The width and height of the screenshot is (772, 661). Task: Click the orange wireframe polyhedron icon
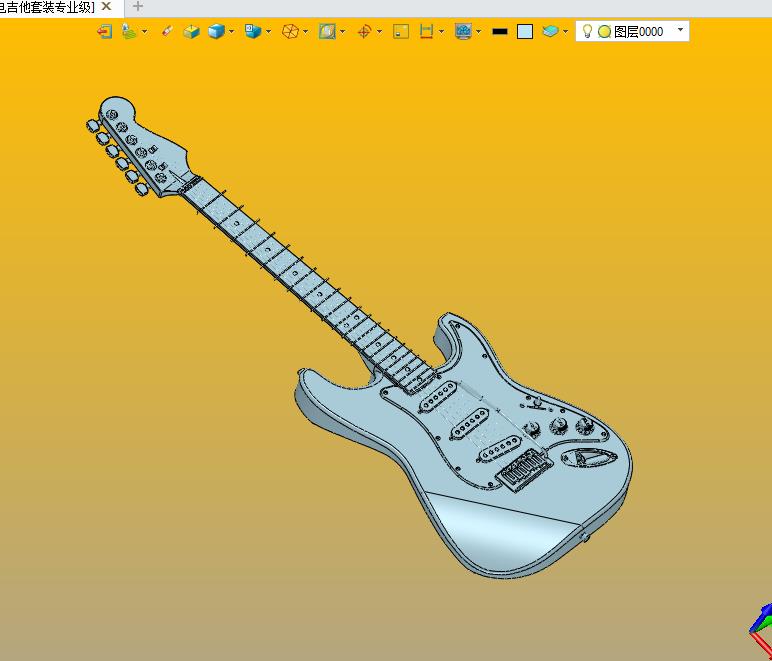(x=290, y=31)
